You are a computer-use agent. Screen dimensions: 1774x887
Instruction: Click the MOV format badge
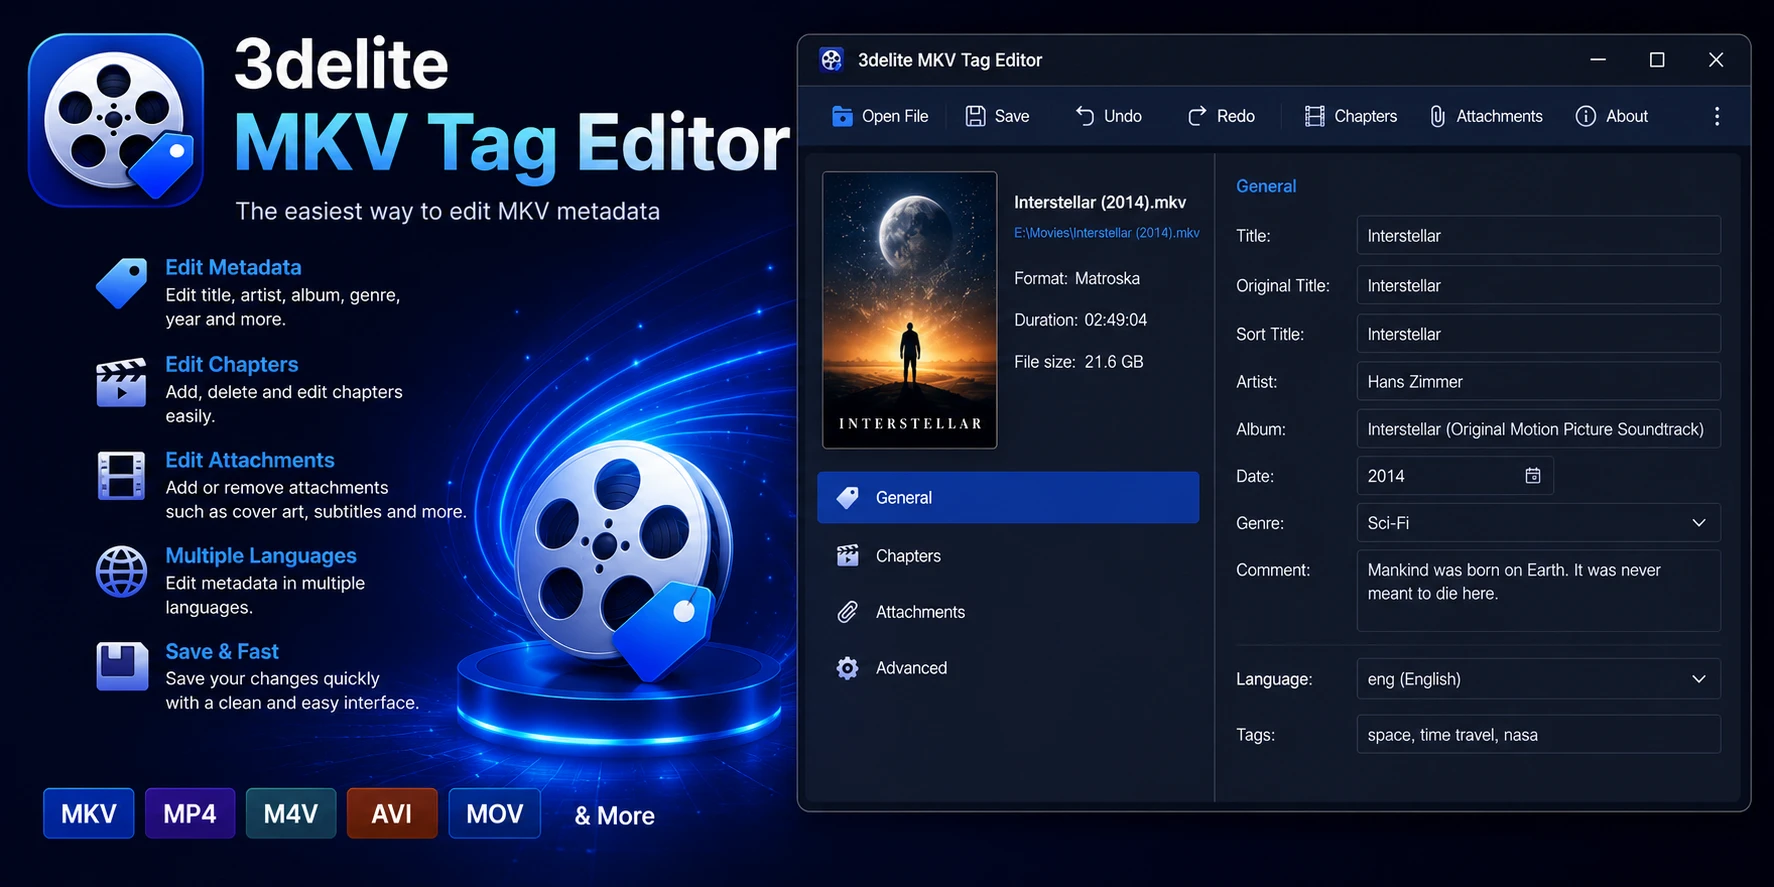click(x=495, y=813)
